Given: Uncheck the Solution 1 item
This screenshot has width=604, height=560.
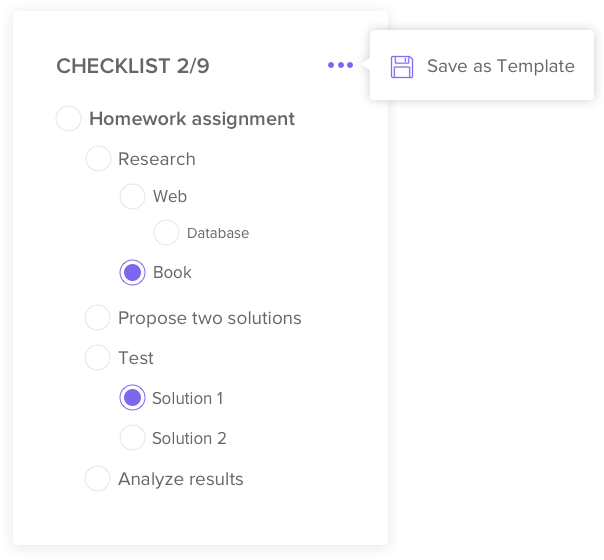Looking at the screenshot, I should tap(132, 398).
